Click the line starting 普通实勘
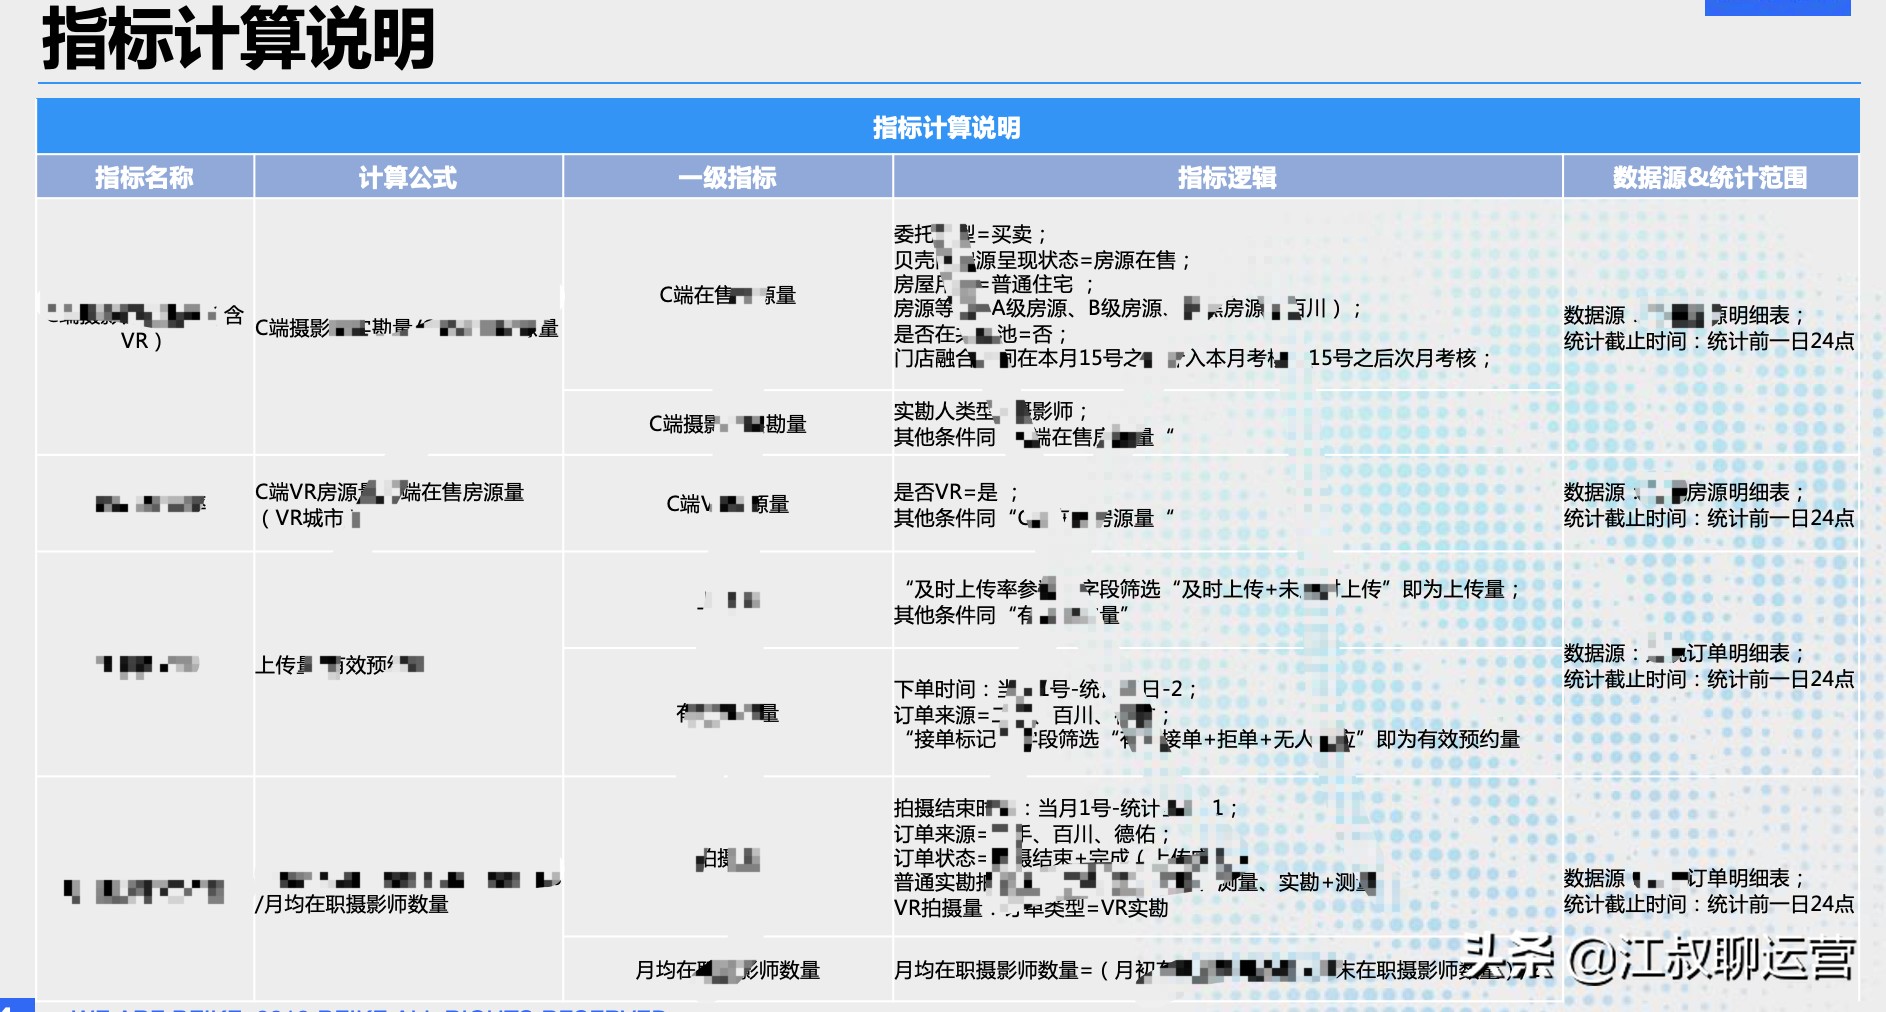 tap(1135, 882)
